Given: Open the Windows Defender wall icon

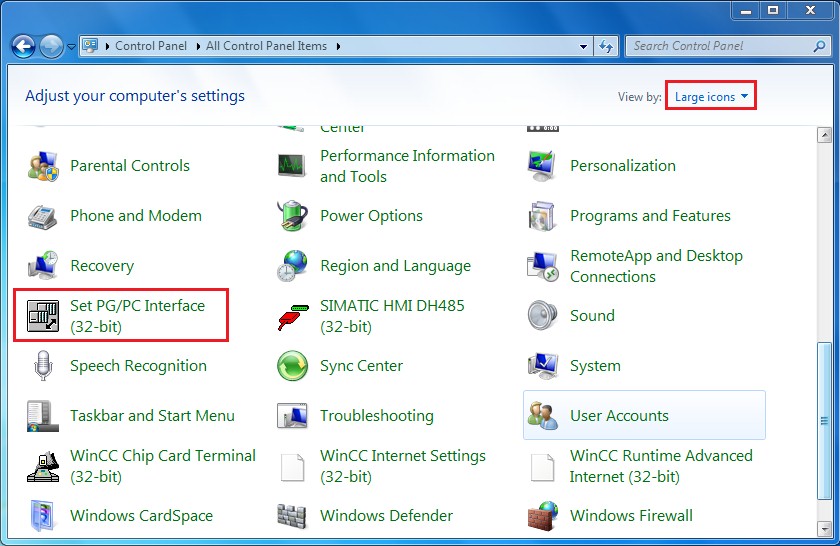Looking at the screenshot, I should point(292,516).
